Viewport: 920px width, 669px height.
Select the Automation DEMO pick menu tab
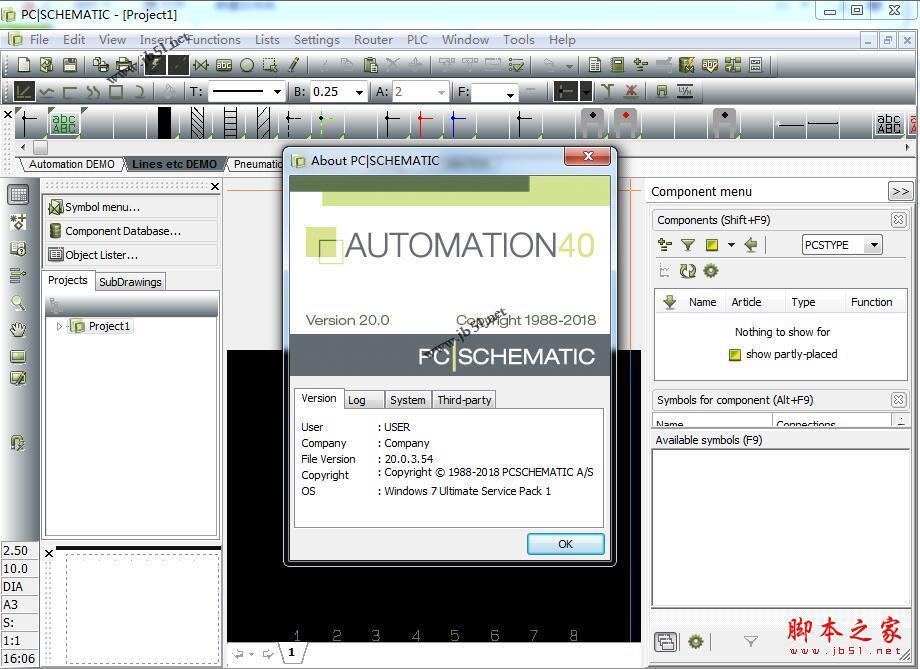[x=72, y=164]
